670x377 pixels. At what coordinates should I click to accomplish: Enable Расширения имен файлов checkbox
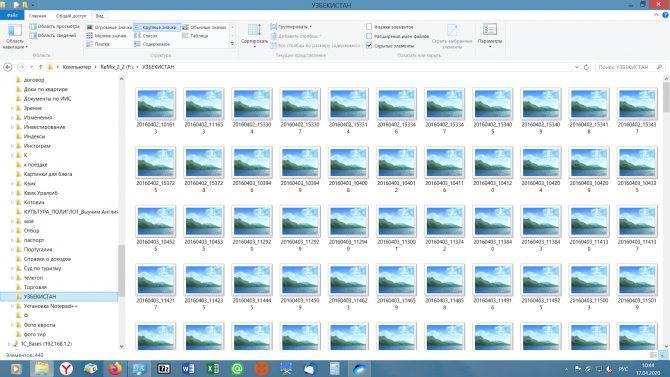369,36
